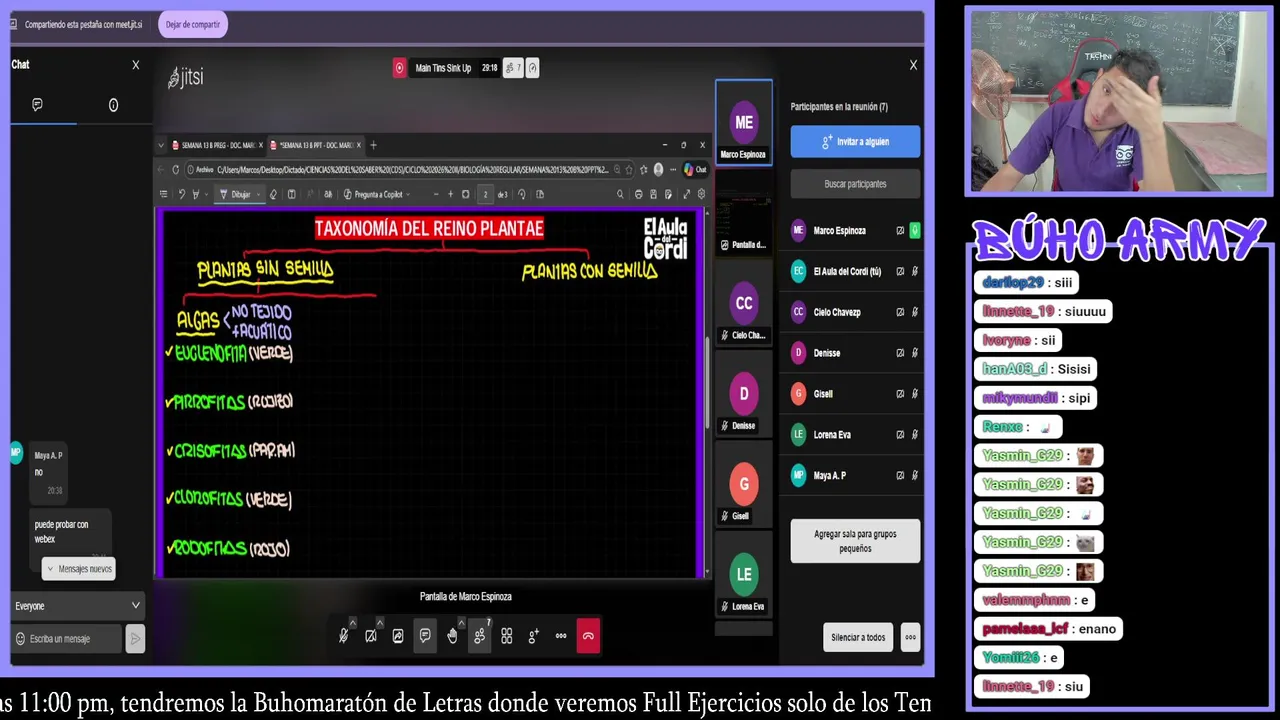Screen dimensions: 1280x720
Task: Reload the shared browser page
Action: 175,169
